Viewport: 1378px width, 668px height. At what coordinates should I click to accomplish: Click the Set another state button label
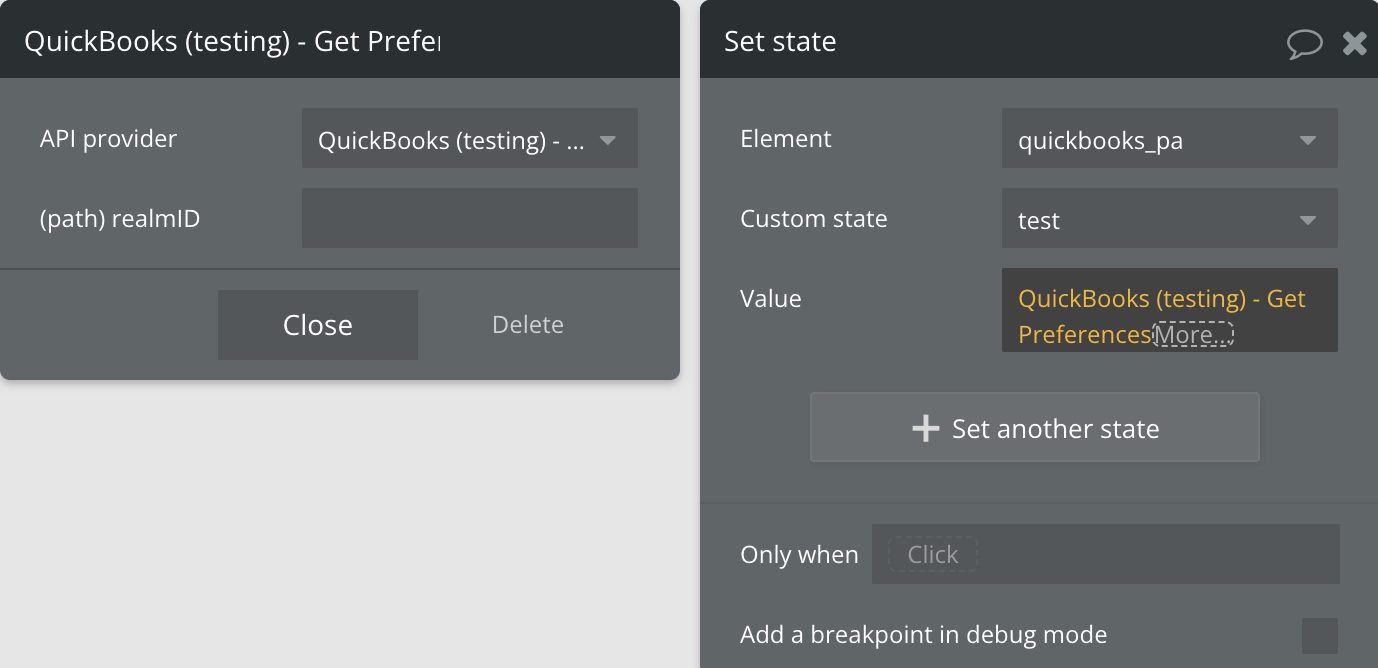point(1055,429)
